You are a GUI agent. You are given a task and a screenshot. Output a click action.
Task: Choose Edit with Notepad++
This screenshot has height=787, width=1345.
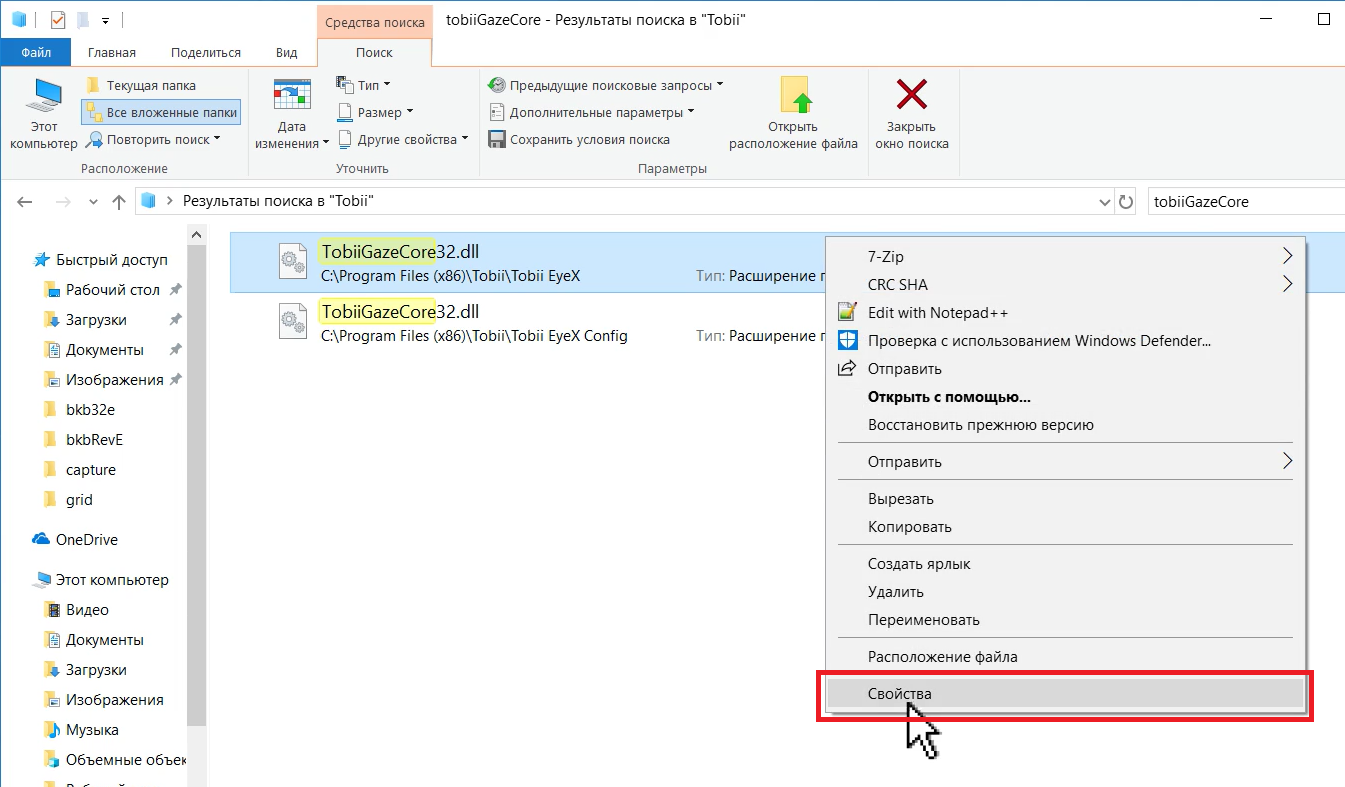(x=1067, y=313)
